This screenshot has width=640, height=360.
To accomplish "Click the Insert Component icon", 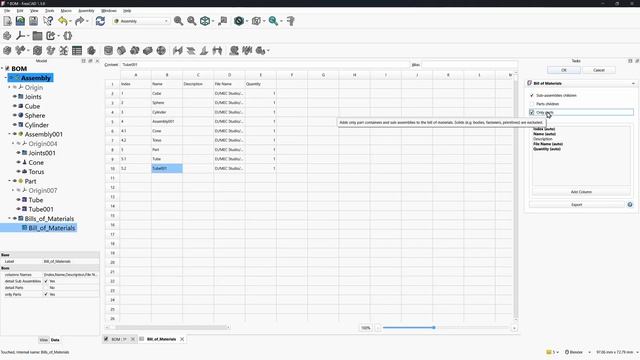I will click(x=20, y=51).
